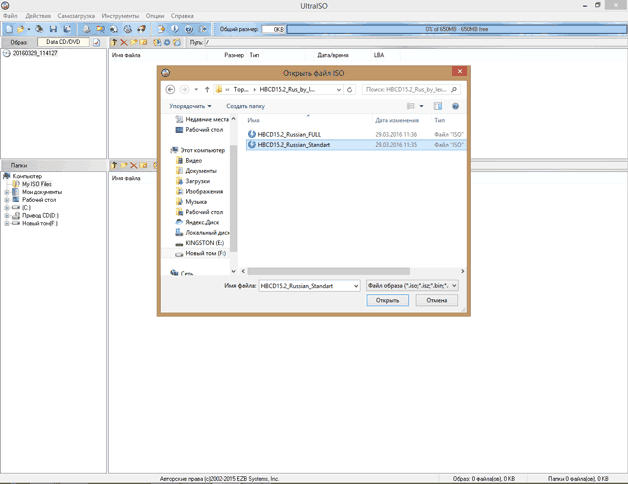Click the refresh icon next to the address bar
Viewport: 628px width, 484px height.
tap(349, 89)
